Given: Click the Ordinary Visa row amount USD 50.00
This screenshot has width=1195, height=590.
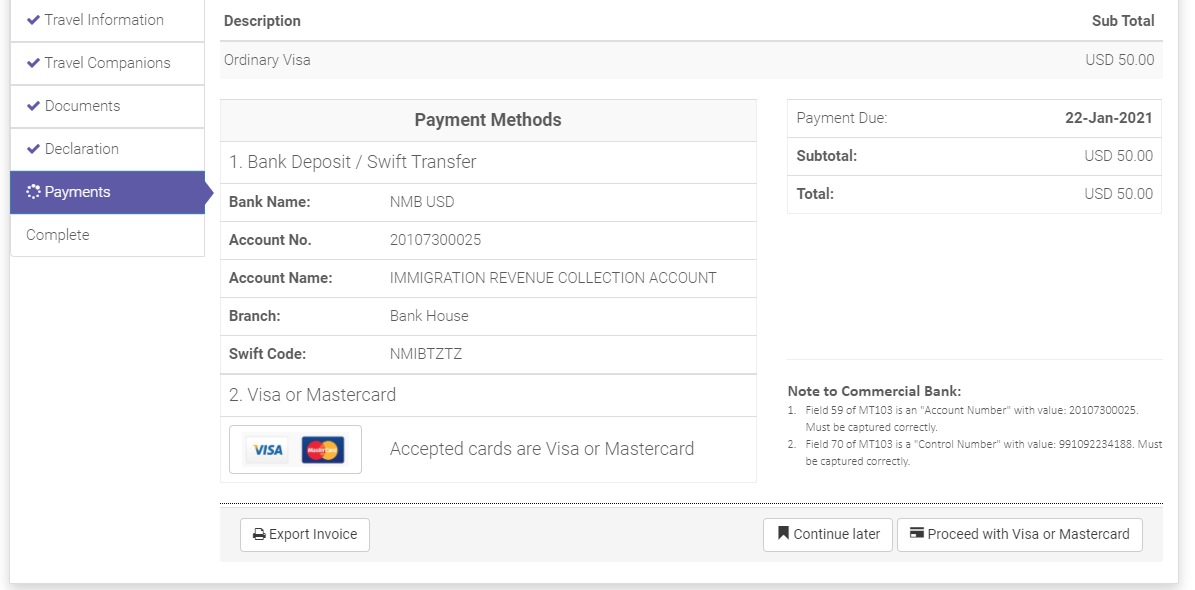Looking at the screenshot, I should [1120, 59].
